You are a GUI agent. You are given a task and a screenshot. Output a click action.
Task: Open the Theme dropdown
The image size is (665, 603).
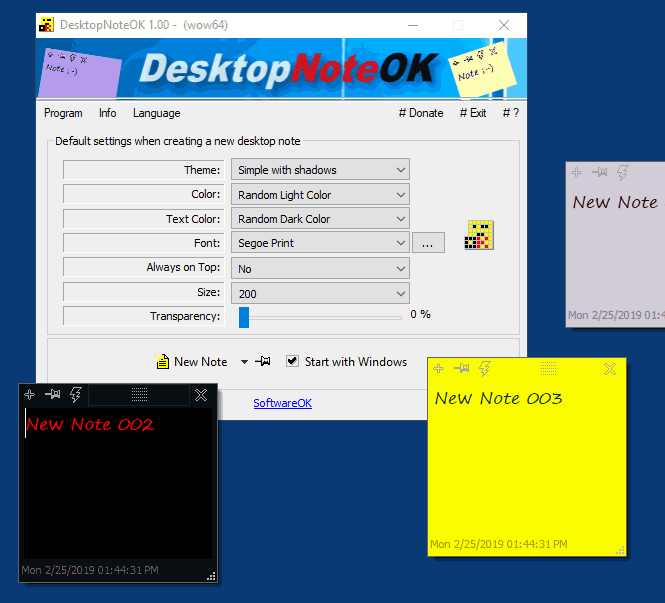coord(320,171)
